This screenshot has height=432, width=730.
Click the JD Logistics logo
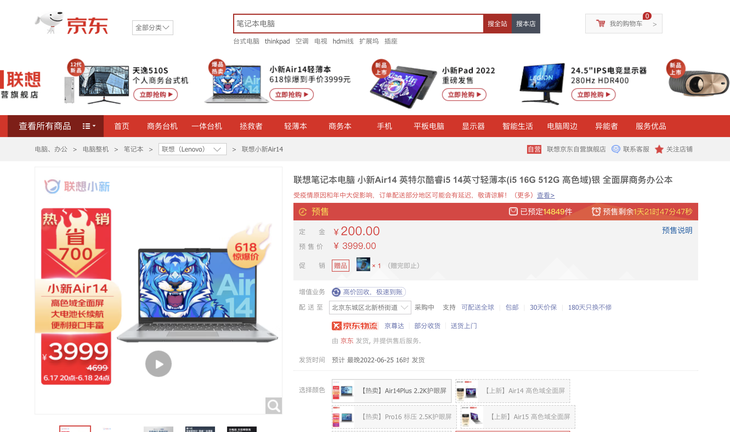point(354,326)
